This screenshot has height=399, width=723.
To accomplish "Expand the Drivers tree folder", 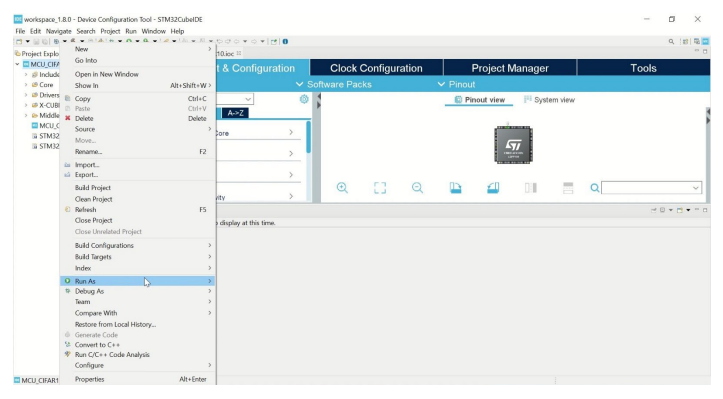I will pos(26,95).
